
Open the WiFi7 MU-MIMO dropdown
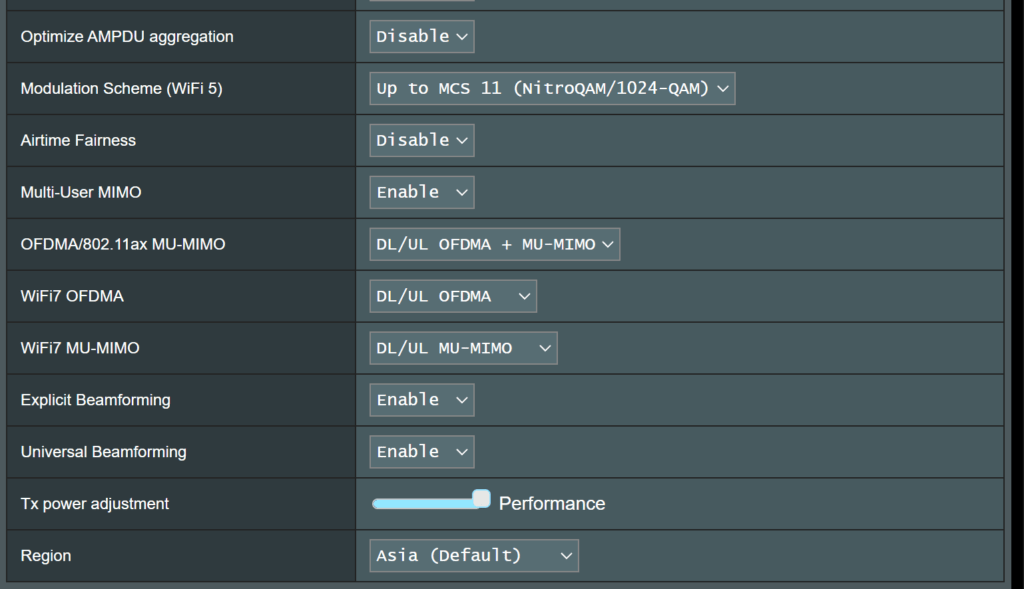pyautogui.click(x=464, y=348)
